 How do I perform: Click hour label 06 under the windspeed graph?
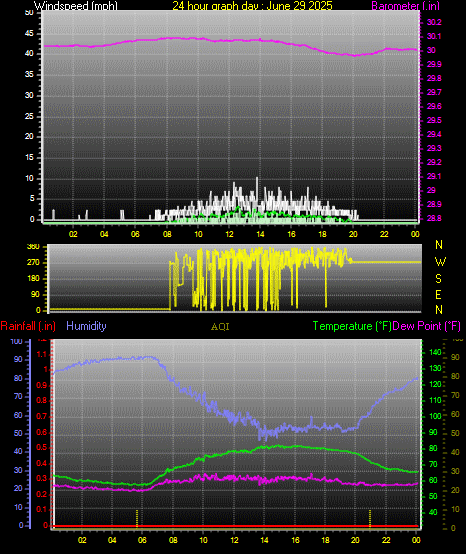(x=135, y=234)
